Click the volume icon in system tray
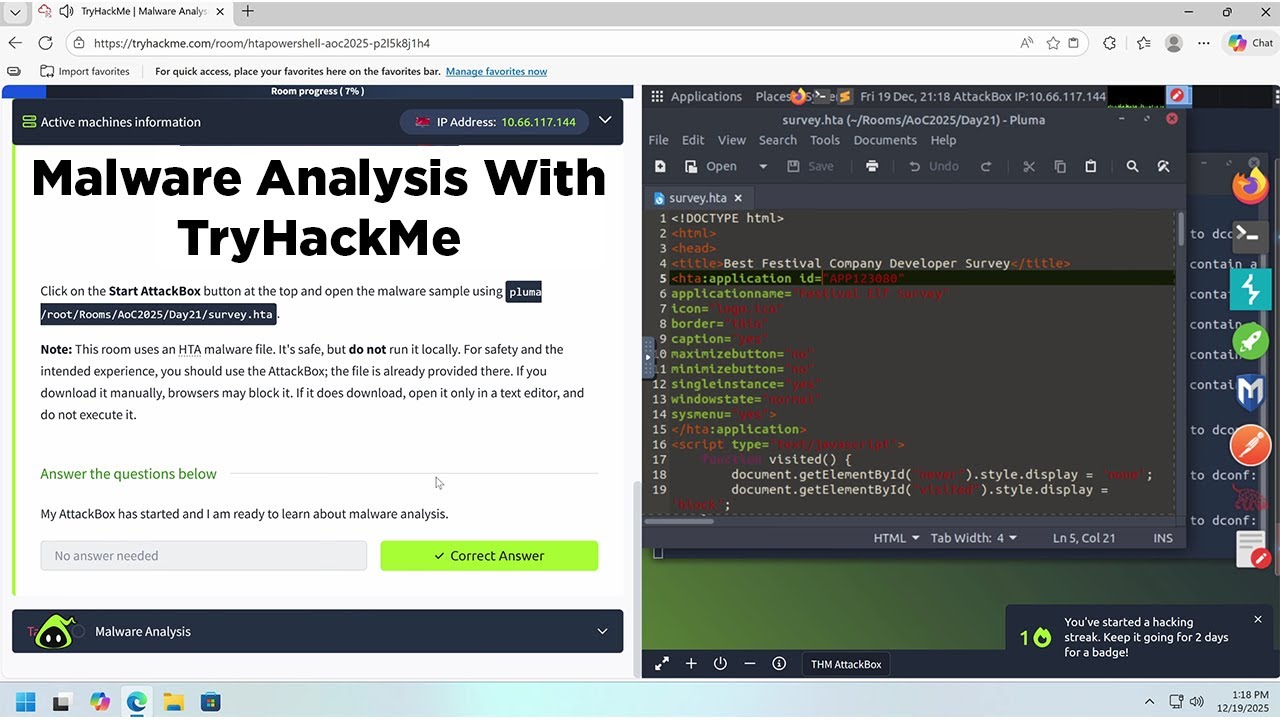This screenshot has width=1280, height=720. coord(1197,702)
